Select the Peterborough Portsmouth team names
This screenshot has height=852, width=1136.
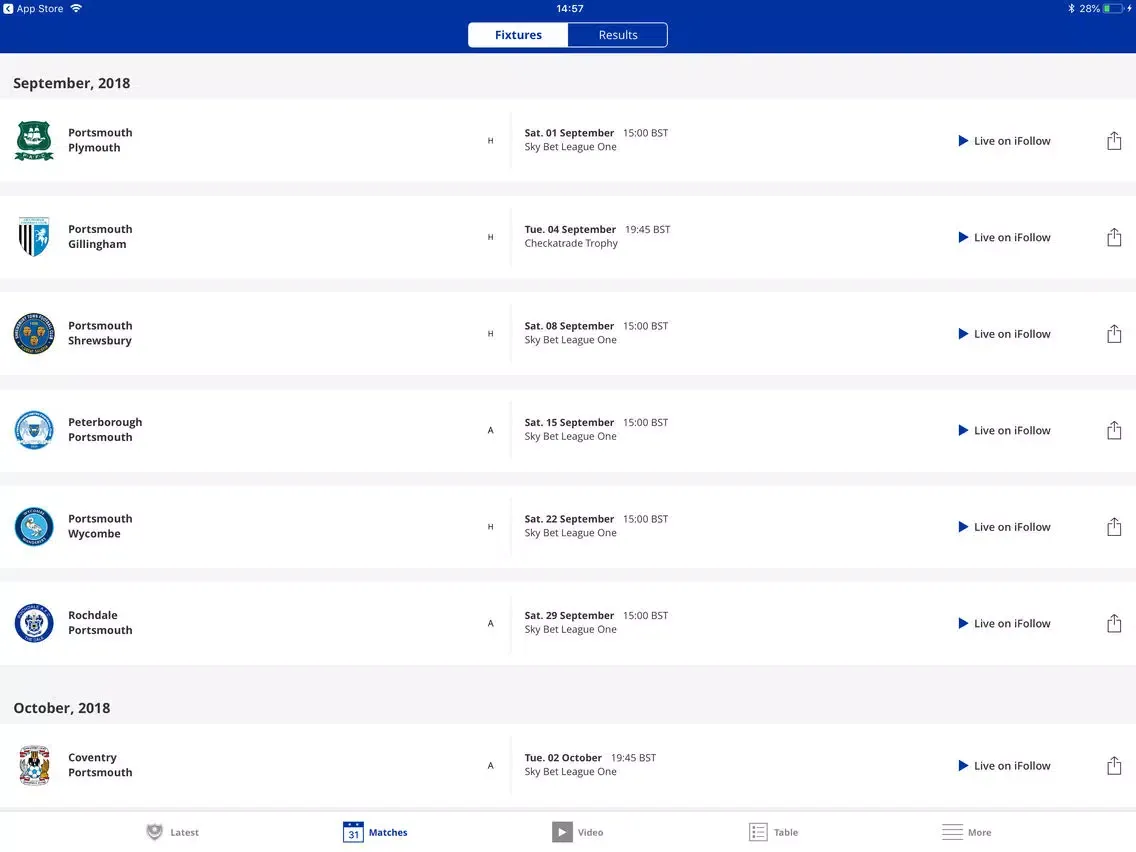[105, 429]
